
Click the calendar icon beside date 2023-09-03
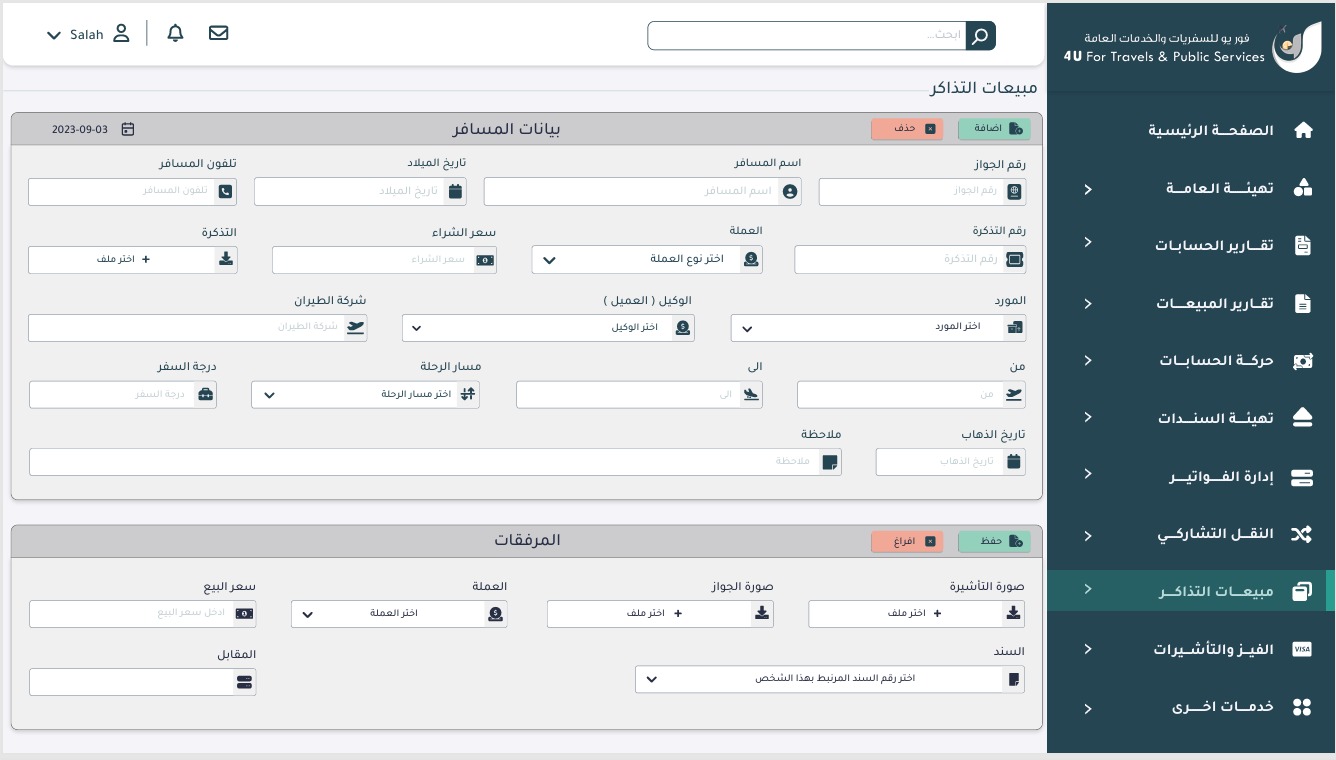pos(128,129)
